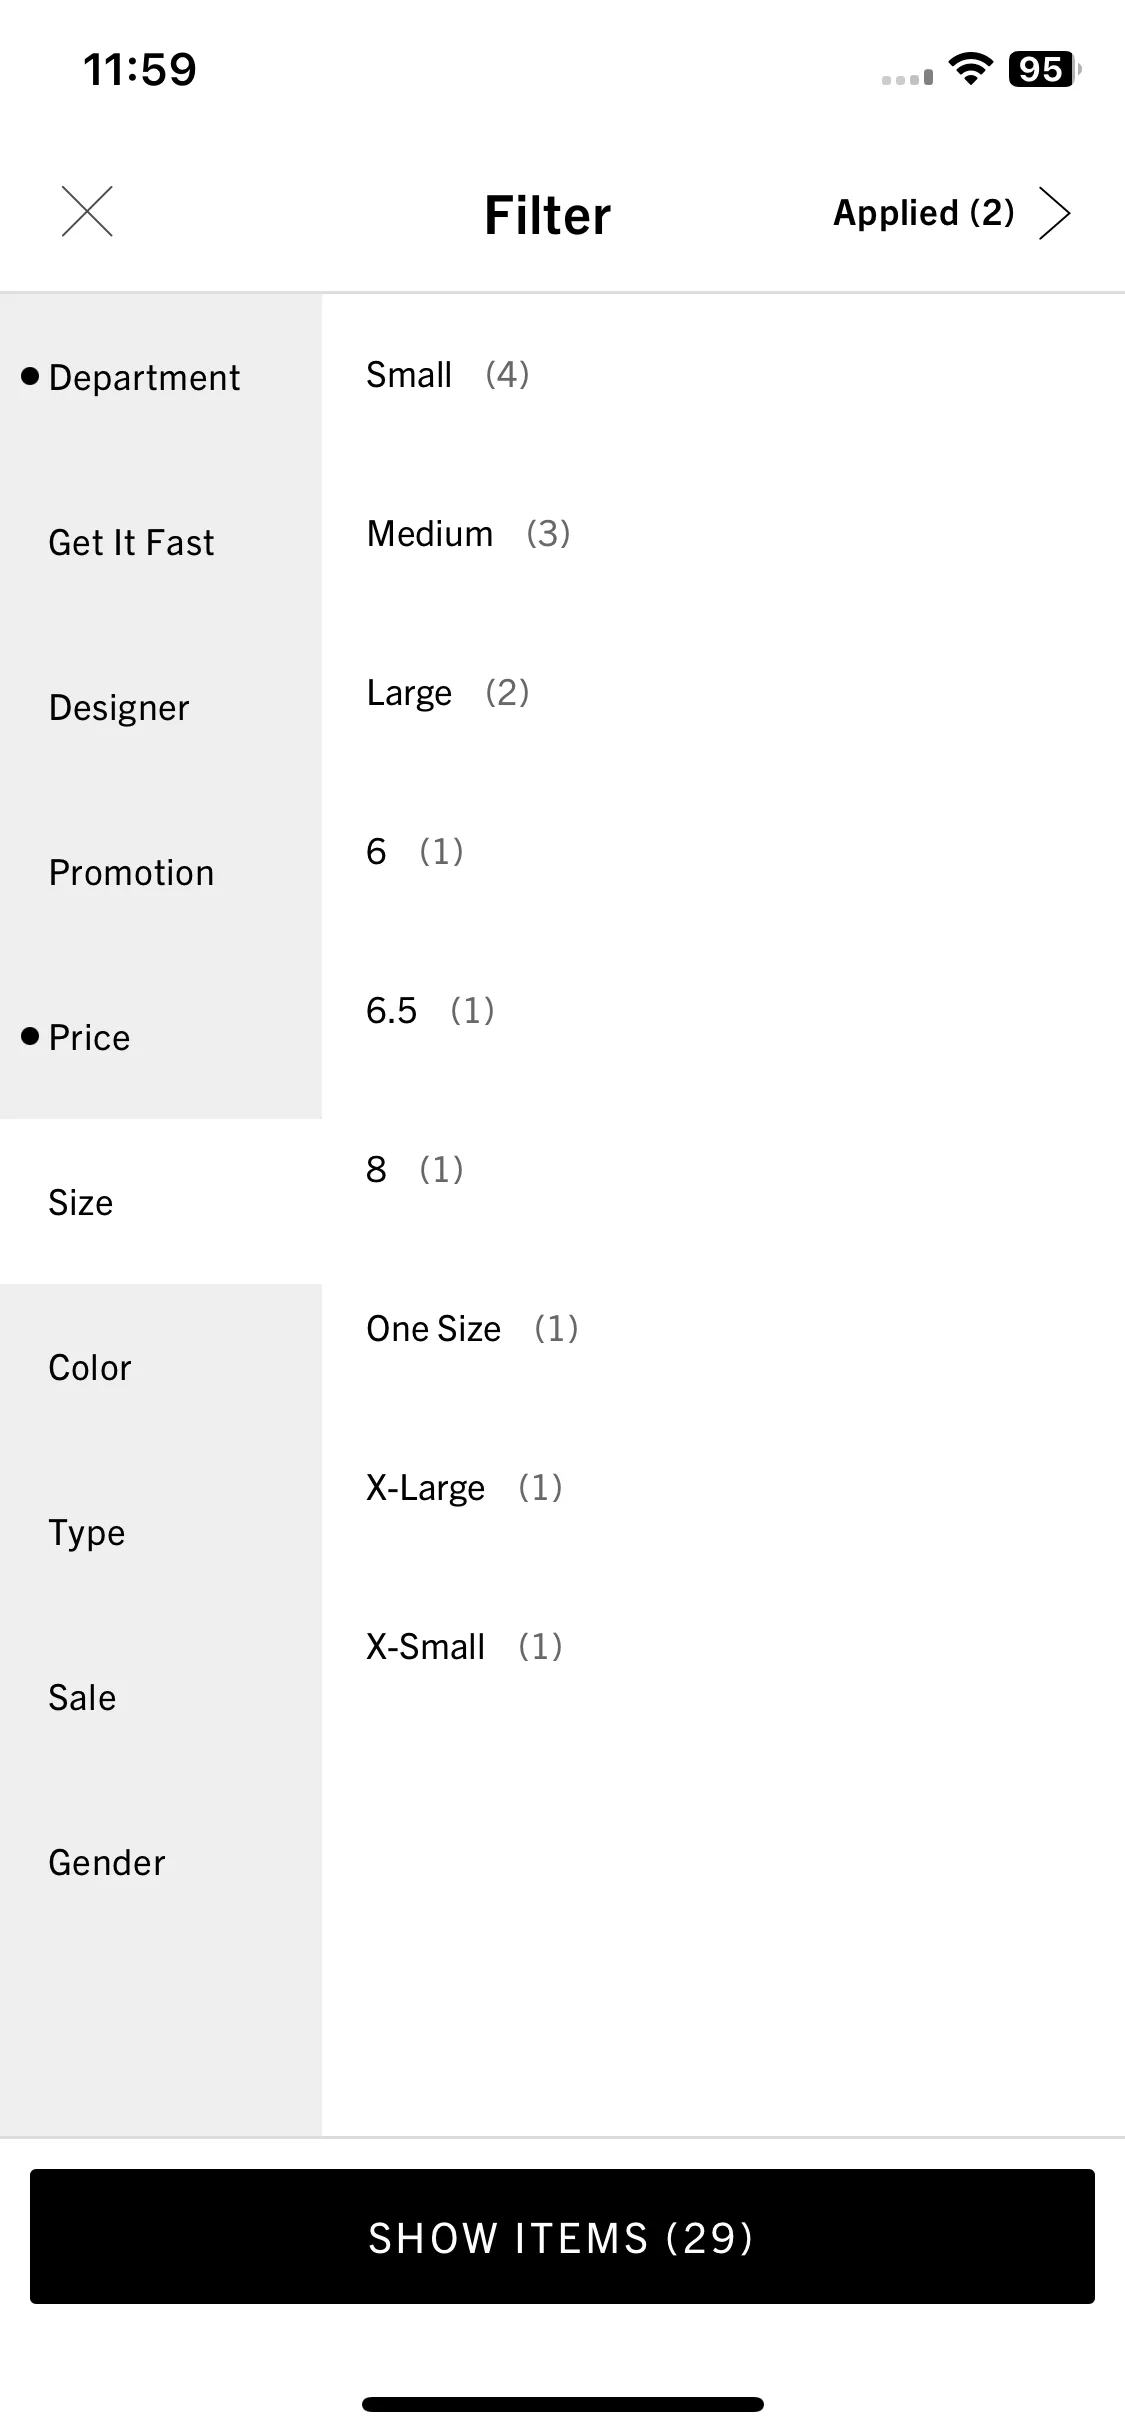The height and width of the screenshot is (2436, 1125).
Task: Tap the Show Items (29) button
Action: coord(562,2237)
